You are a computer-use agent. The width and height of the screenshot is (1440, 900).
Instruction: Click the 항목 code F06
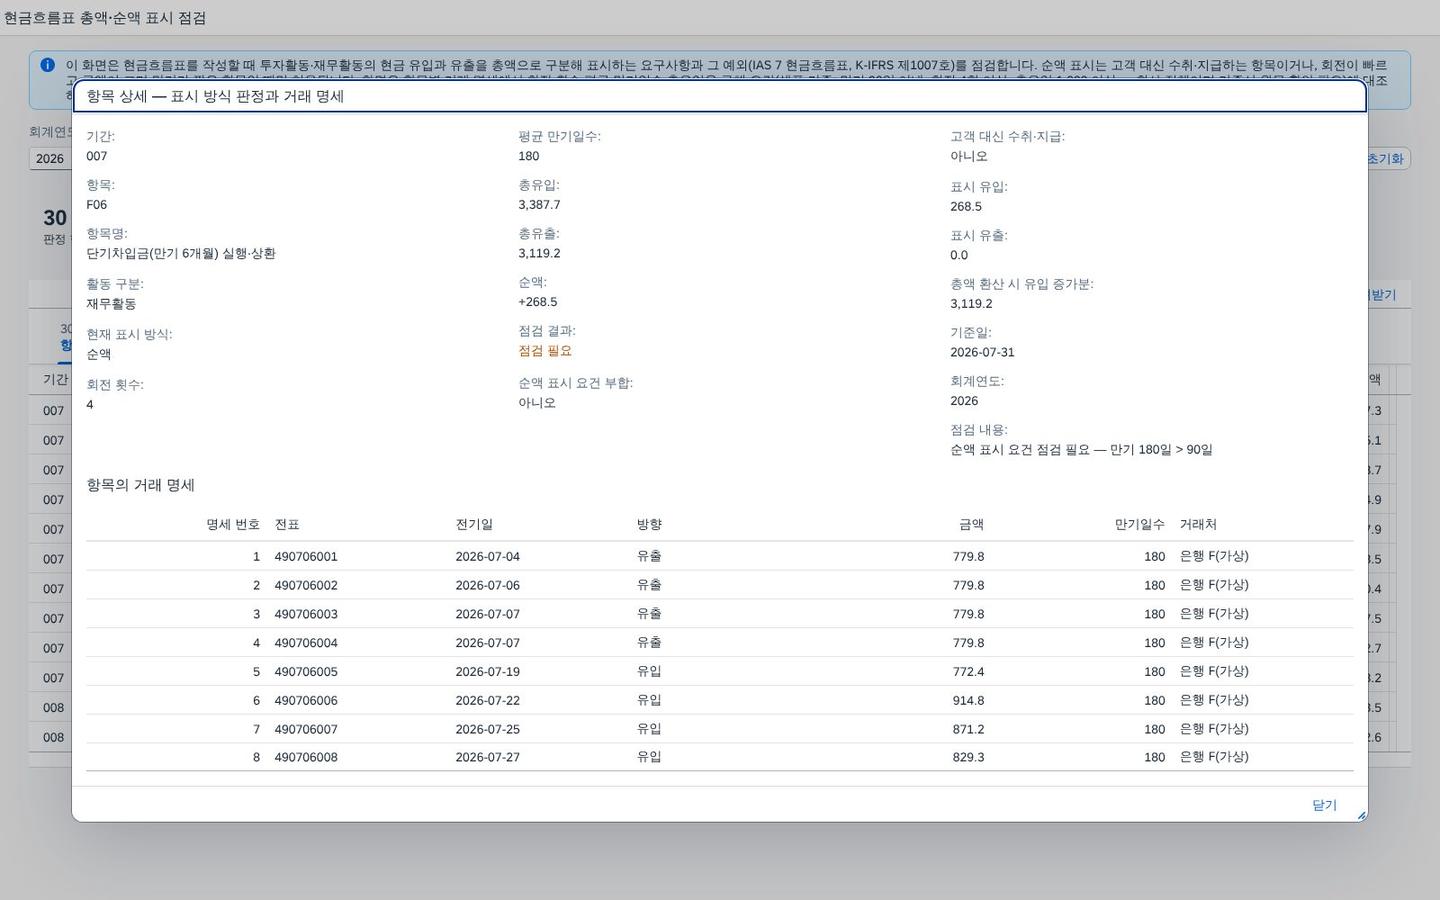(x=96, y=205)
